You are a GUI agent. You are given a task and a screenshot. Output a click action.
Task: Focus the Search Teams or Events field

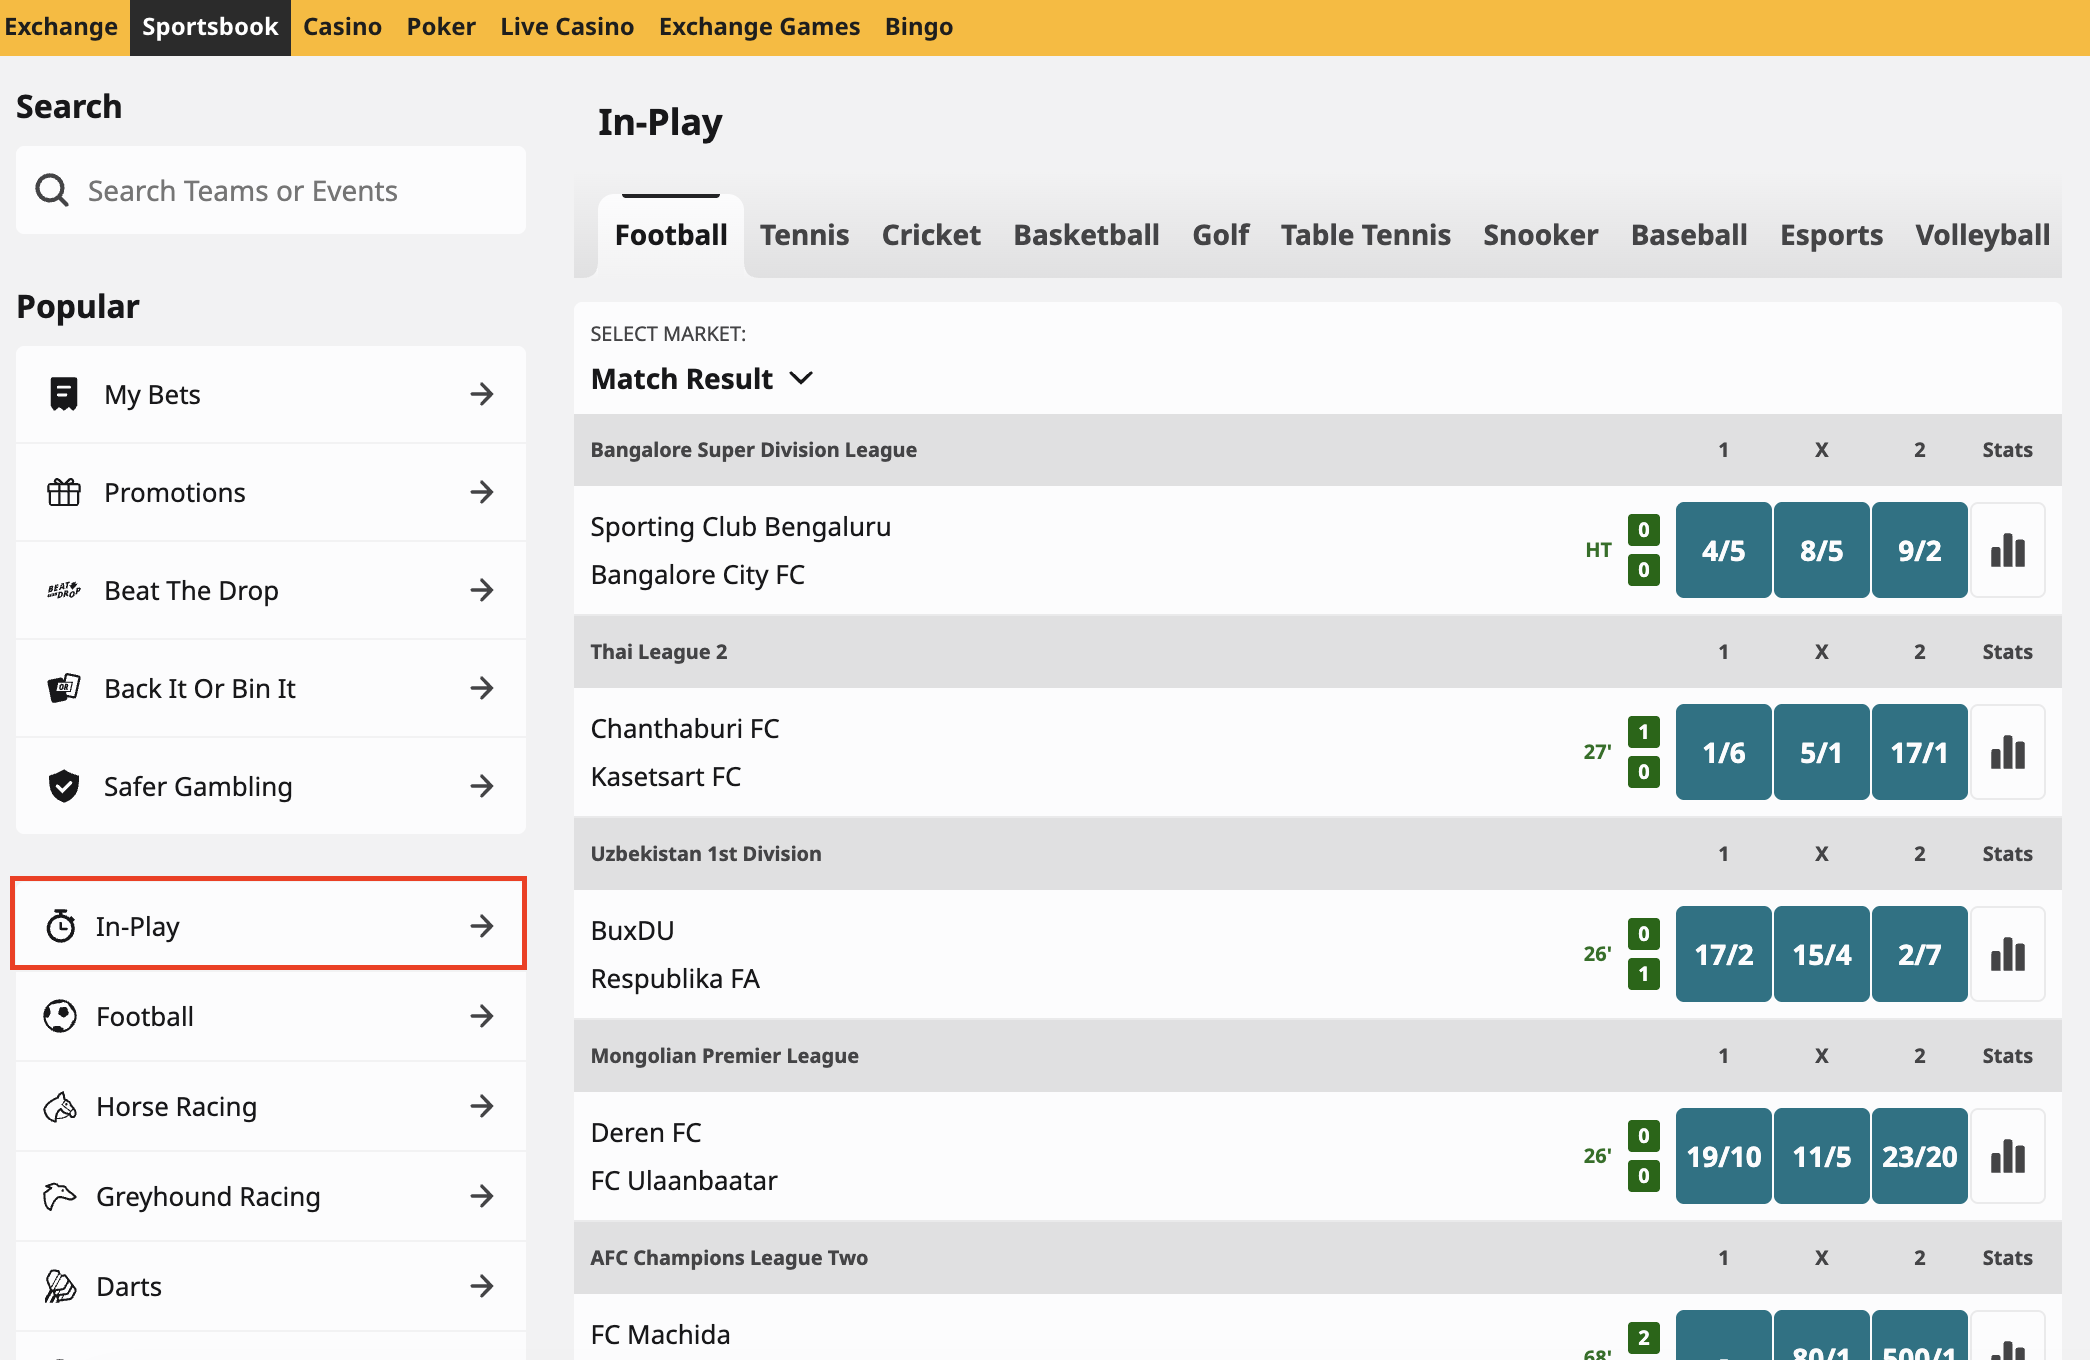[271, 190]
